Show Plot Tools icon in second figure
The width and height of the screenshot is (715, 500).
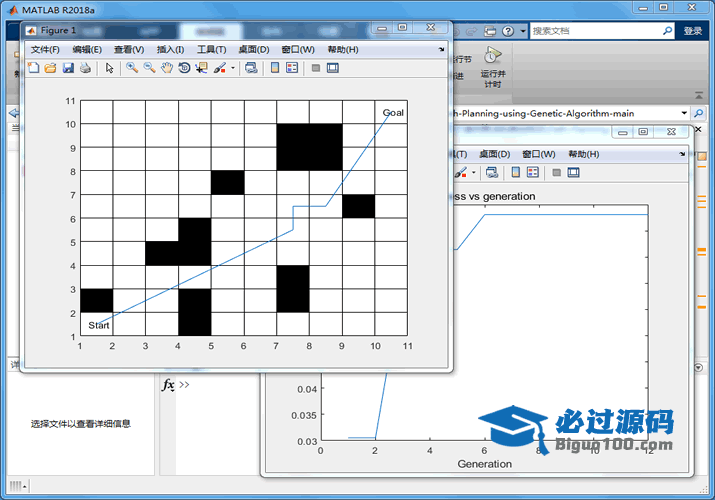(x=574, y=172)
